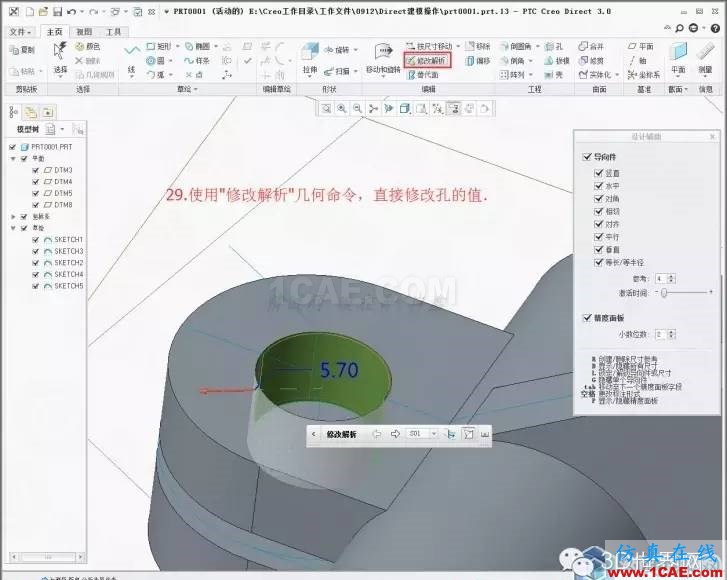Viewport: 727px width, 580px height.
Task: Choose the 椭圆 (Ellipse) sketch tool
Action: tap(198, 46)
